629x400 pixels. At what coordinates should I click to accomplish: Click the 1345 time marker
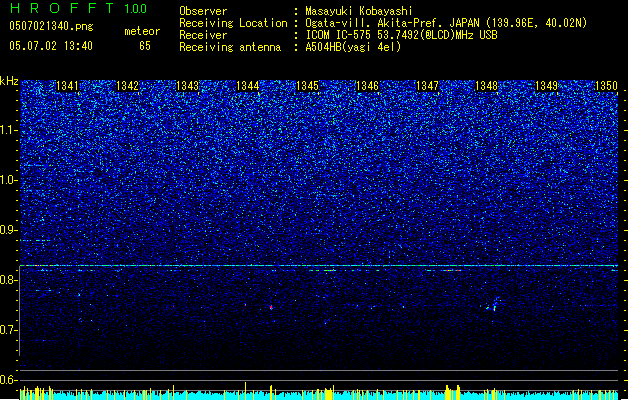pyautogui.click(x=307, y=86)
